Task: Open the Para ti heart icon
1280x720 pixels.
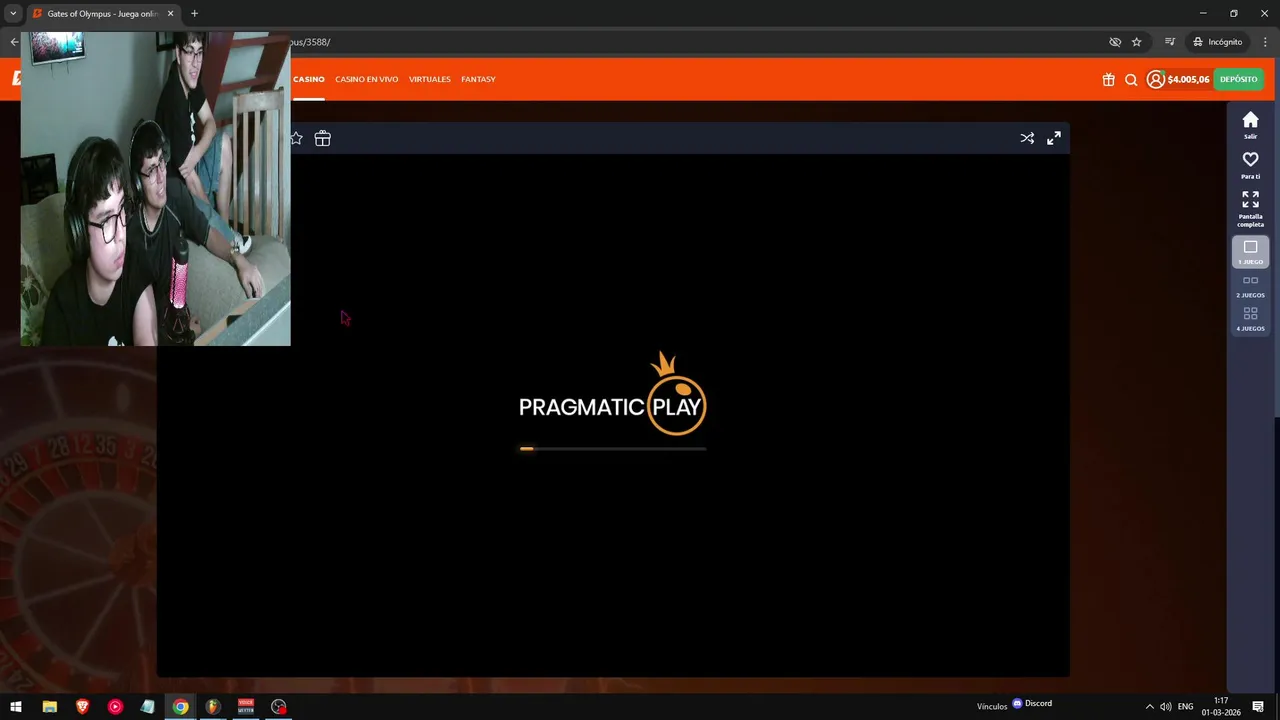Action: (1250, 165)
